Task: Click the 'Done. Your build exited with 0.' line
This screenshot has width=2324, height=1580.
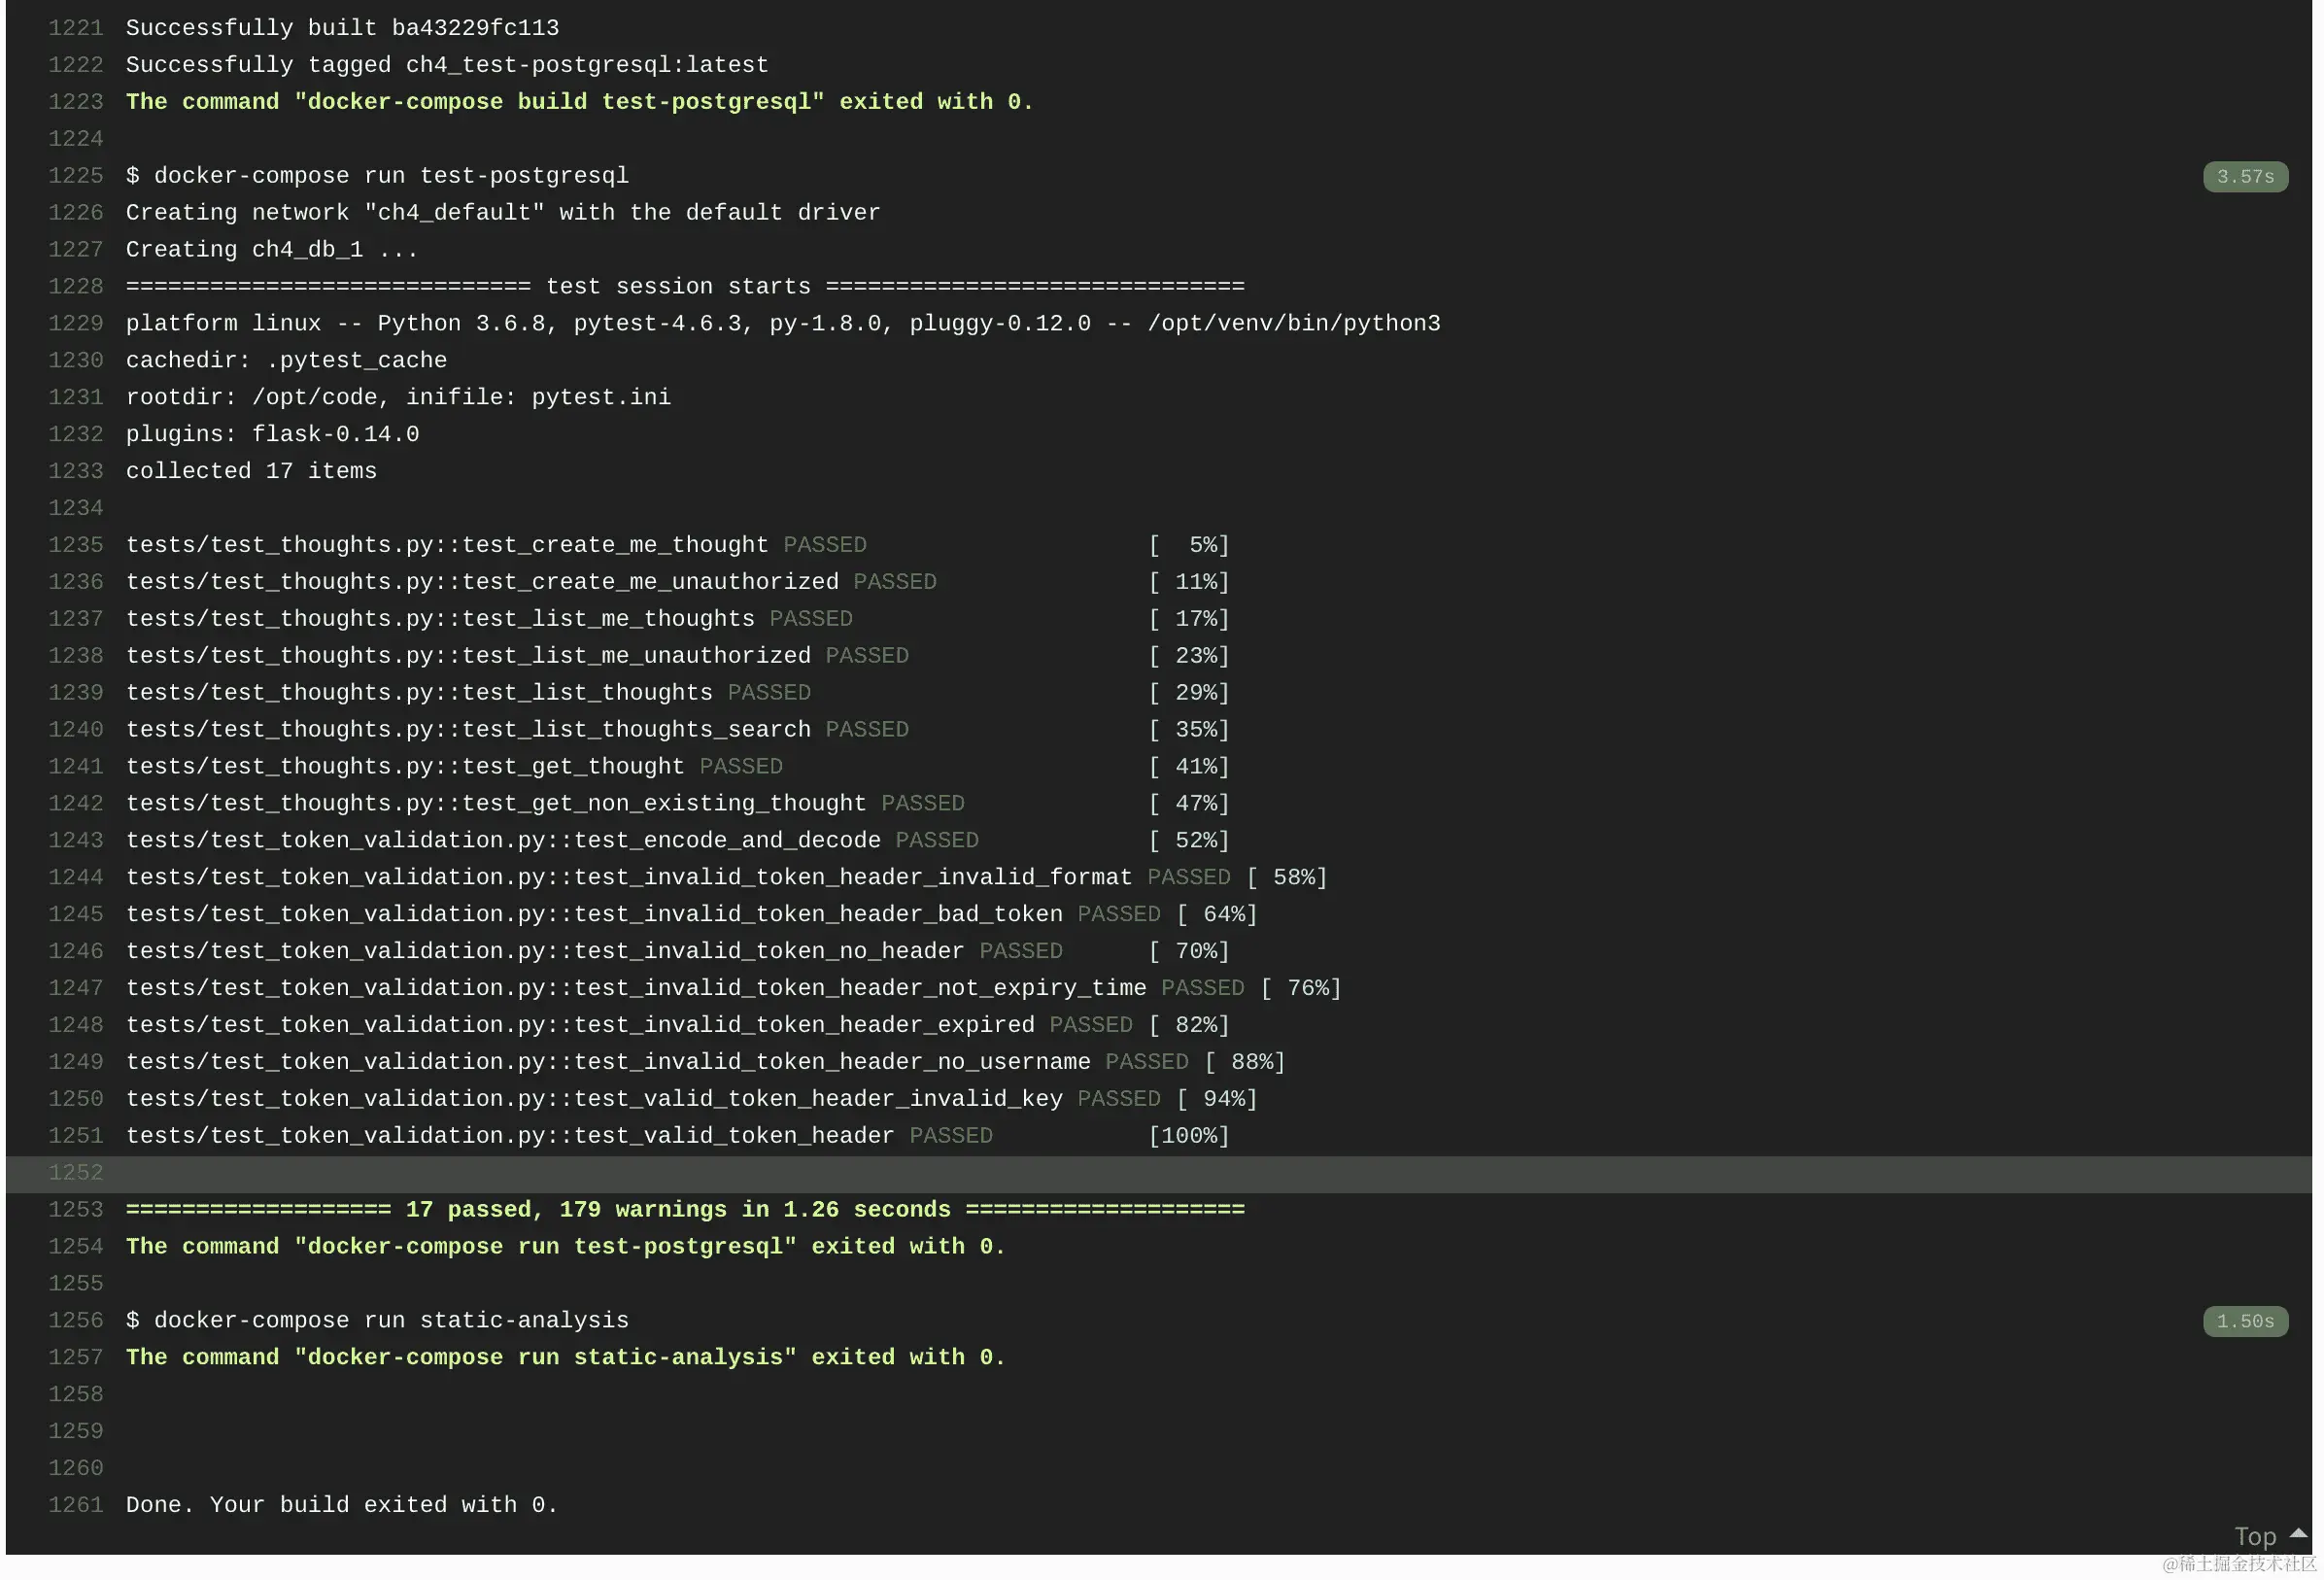Action: 341,1505
